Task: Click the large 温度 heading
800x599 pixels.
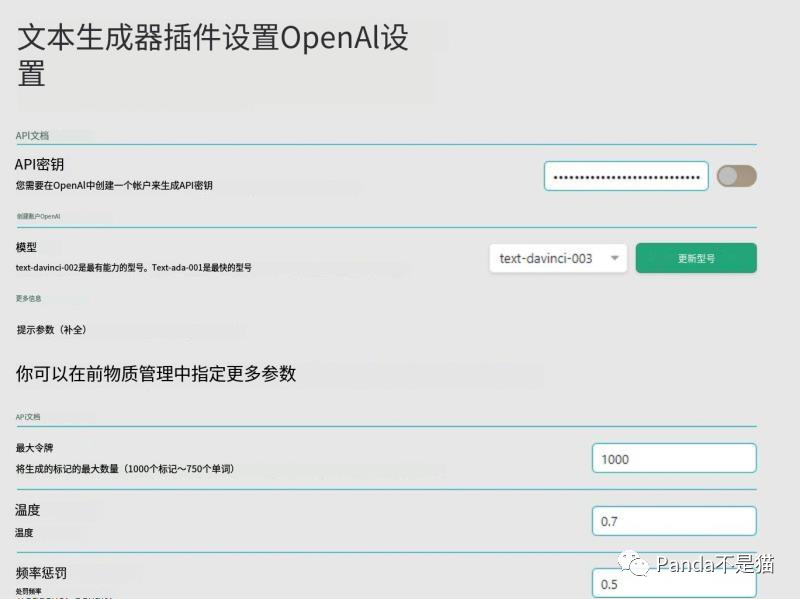Action: click(x=28, y=510)
